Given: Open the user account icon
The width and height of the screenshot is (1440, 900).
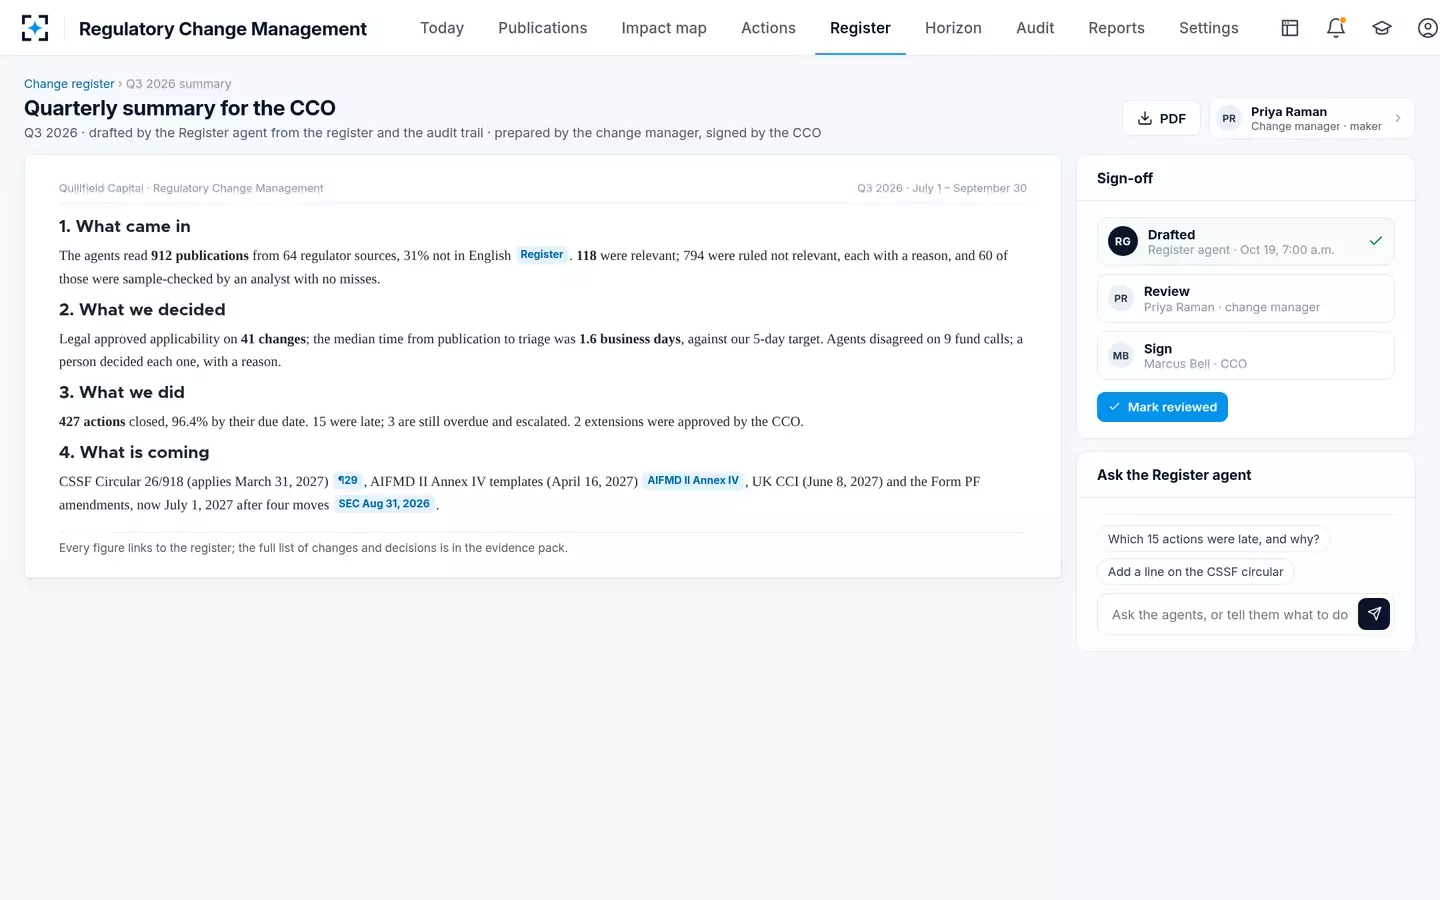Looking at the screenshot, I should (x=1428, y=28).
